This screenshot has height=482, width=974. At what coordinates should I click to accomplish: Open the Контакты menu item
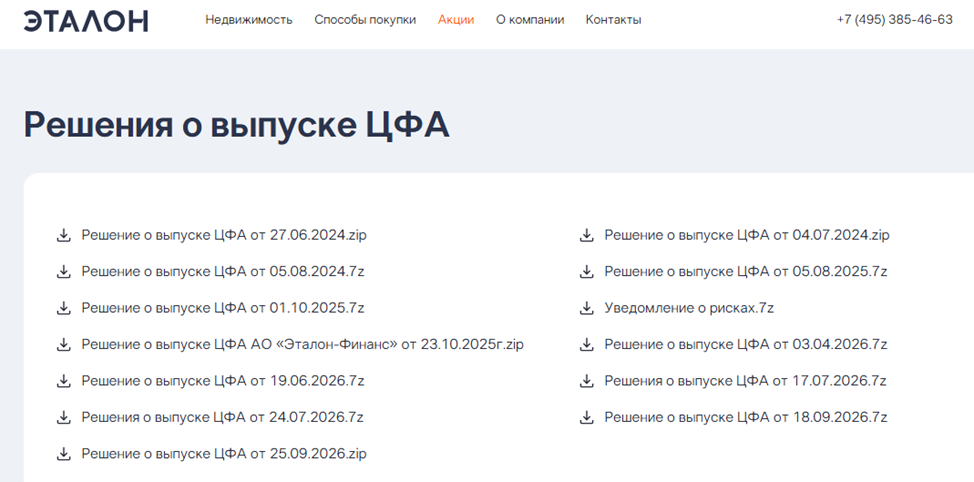coord(614,20)
